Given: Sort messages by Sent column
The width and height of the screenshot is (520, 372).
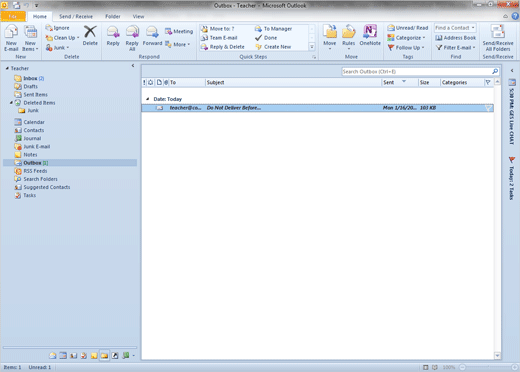Looking at the screenshot, I should pos(399,82).
